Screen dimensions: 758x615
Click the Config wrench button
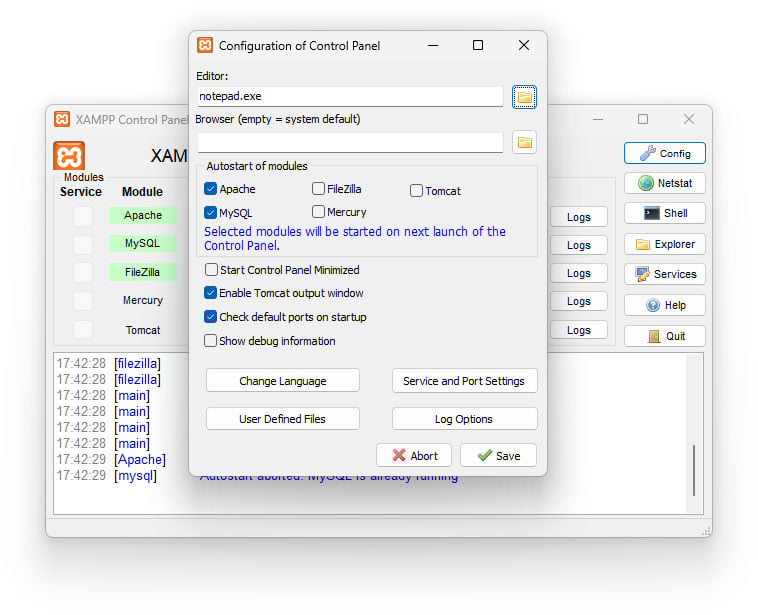(x=665, y=153)
